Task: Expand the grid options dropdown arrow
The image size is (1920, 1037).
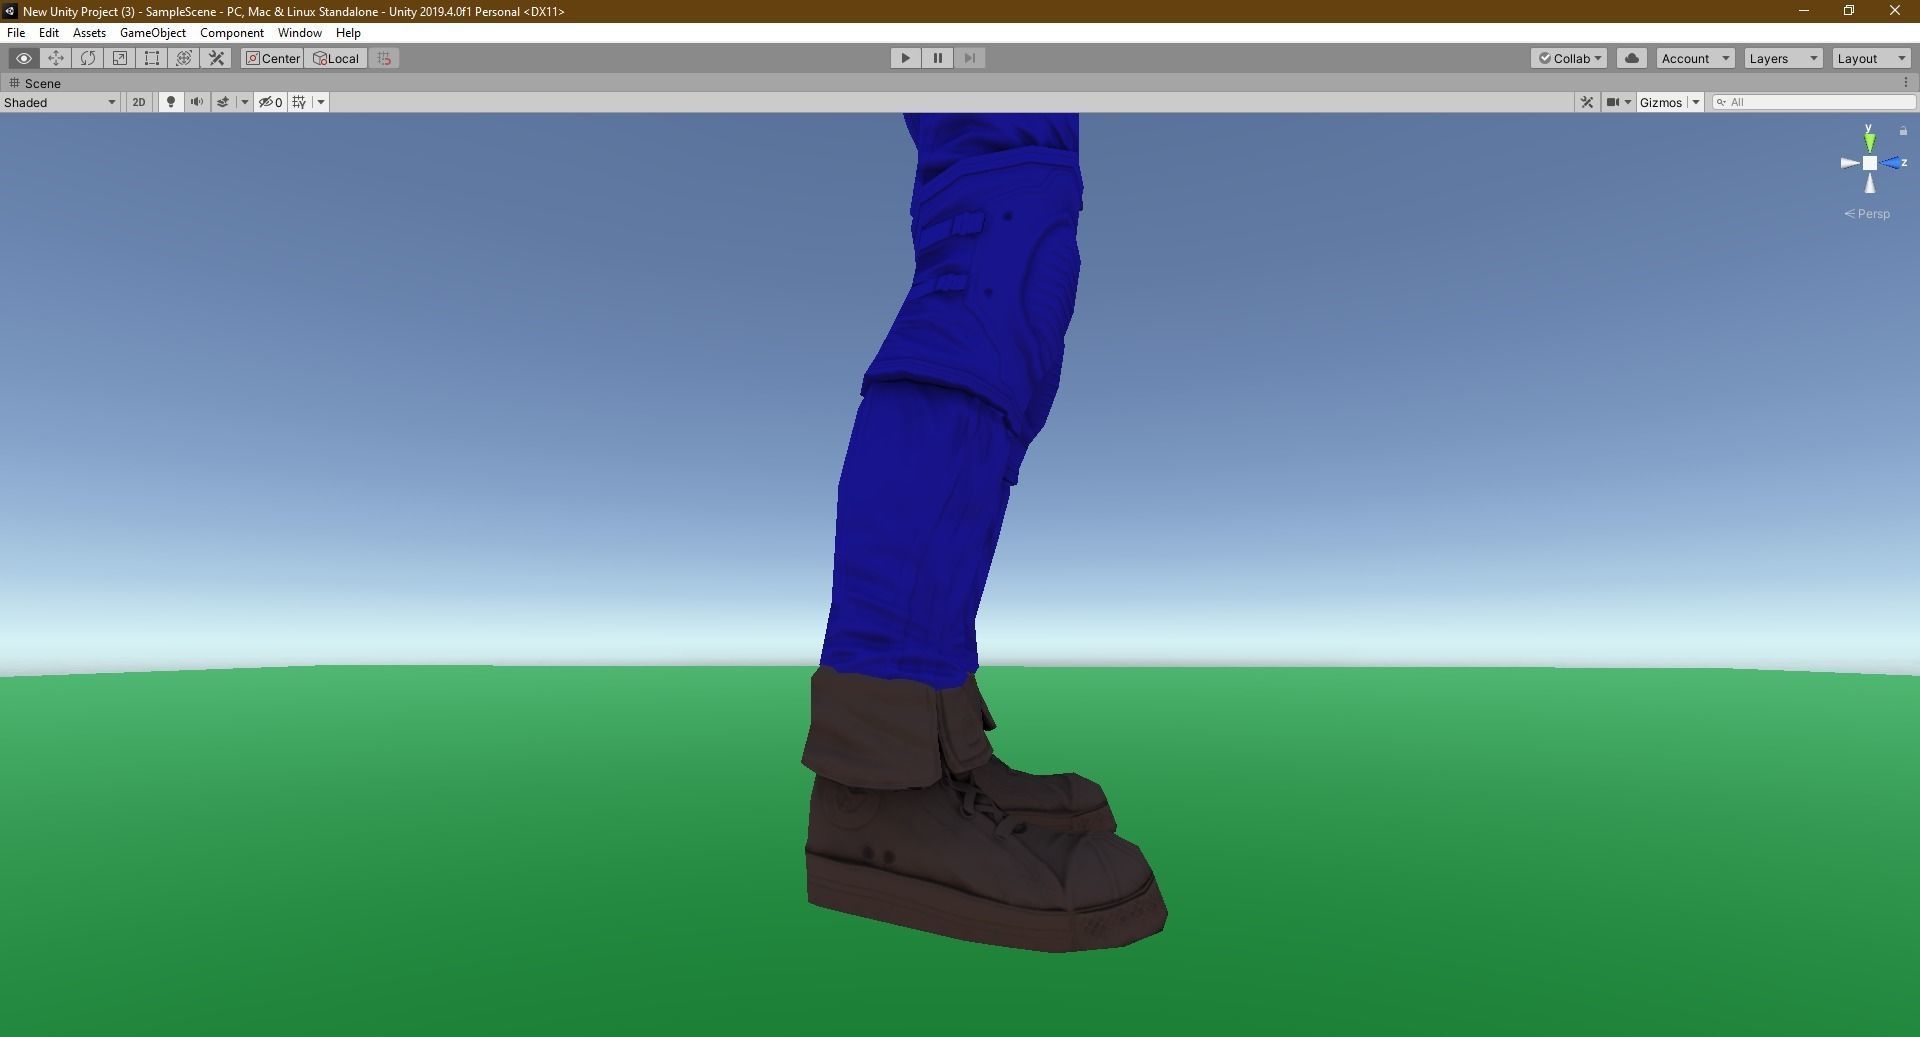Action: (321, 102)
